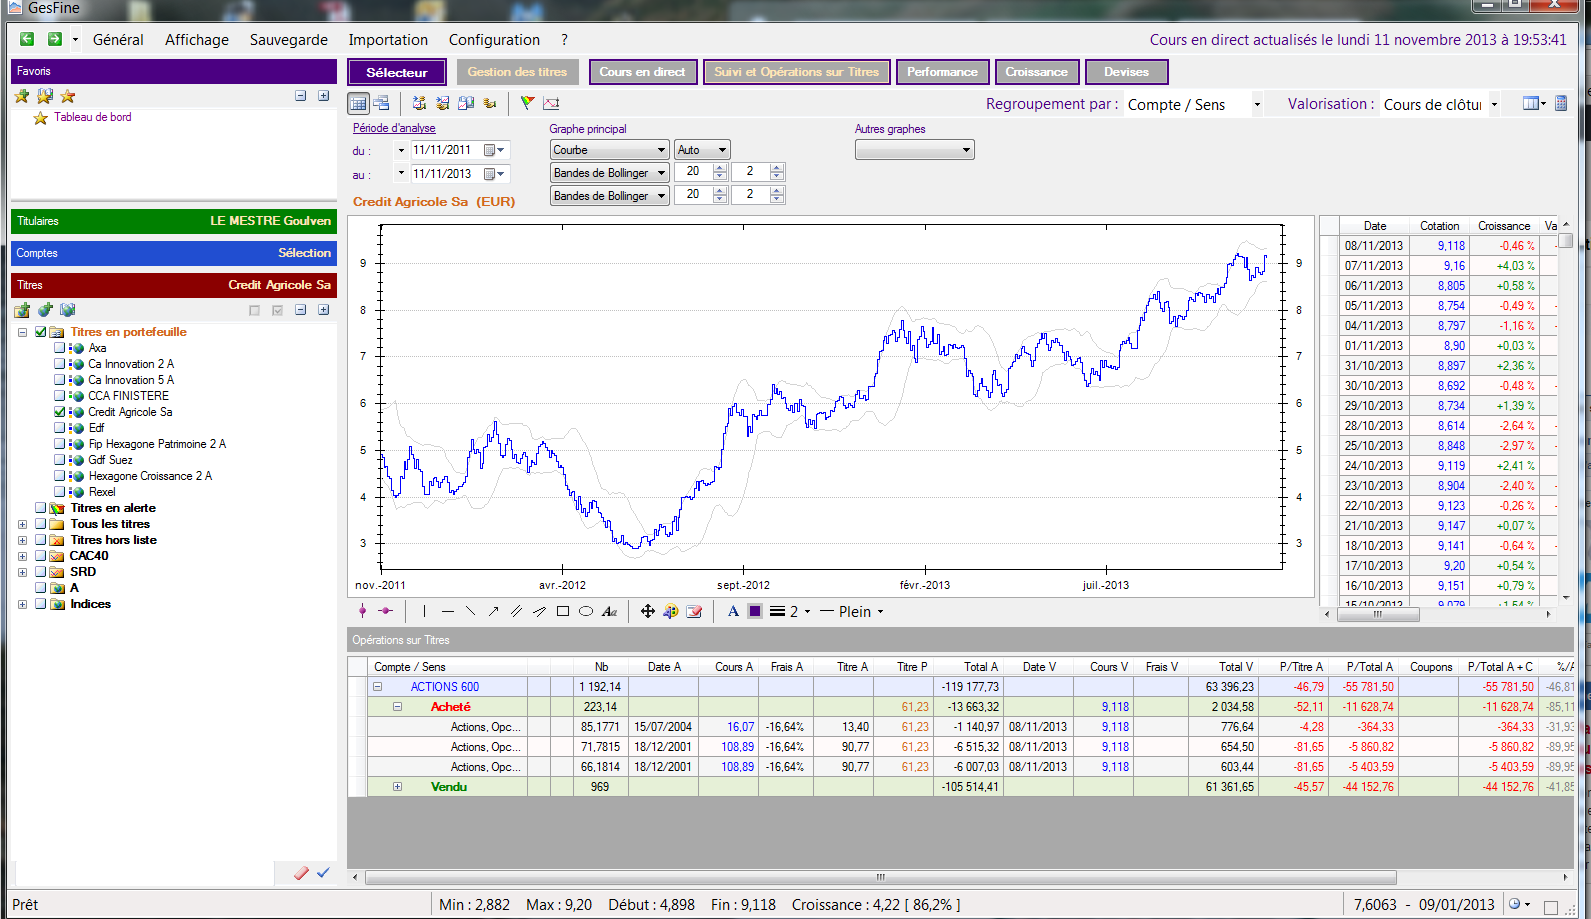Image resolution: width=1591 pixels, height=919 pixels.
Task: Select the arrow drawing tool
Action: [x=493, y=611]
